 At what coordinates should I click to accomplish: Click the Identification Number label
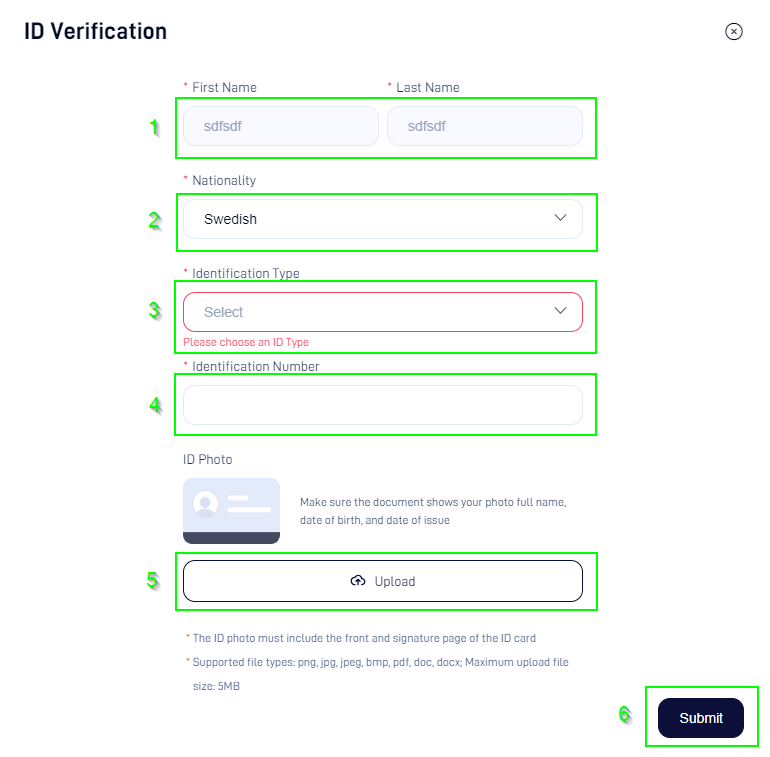(255, 367)
